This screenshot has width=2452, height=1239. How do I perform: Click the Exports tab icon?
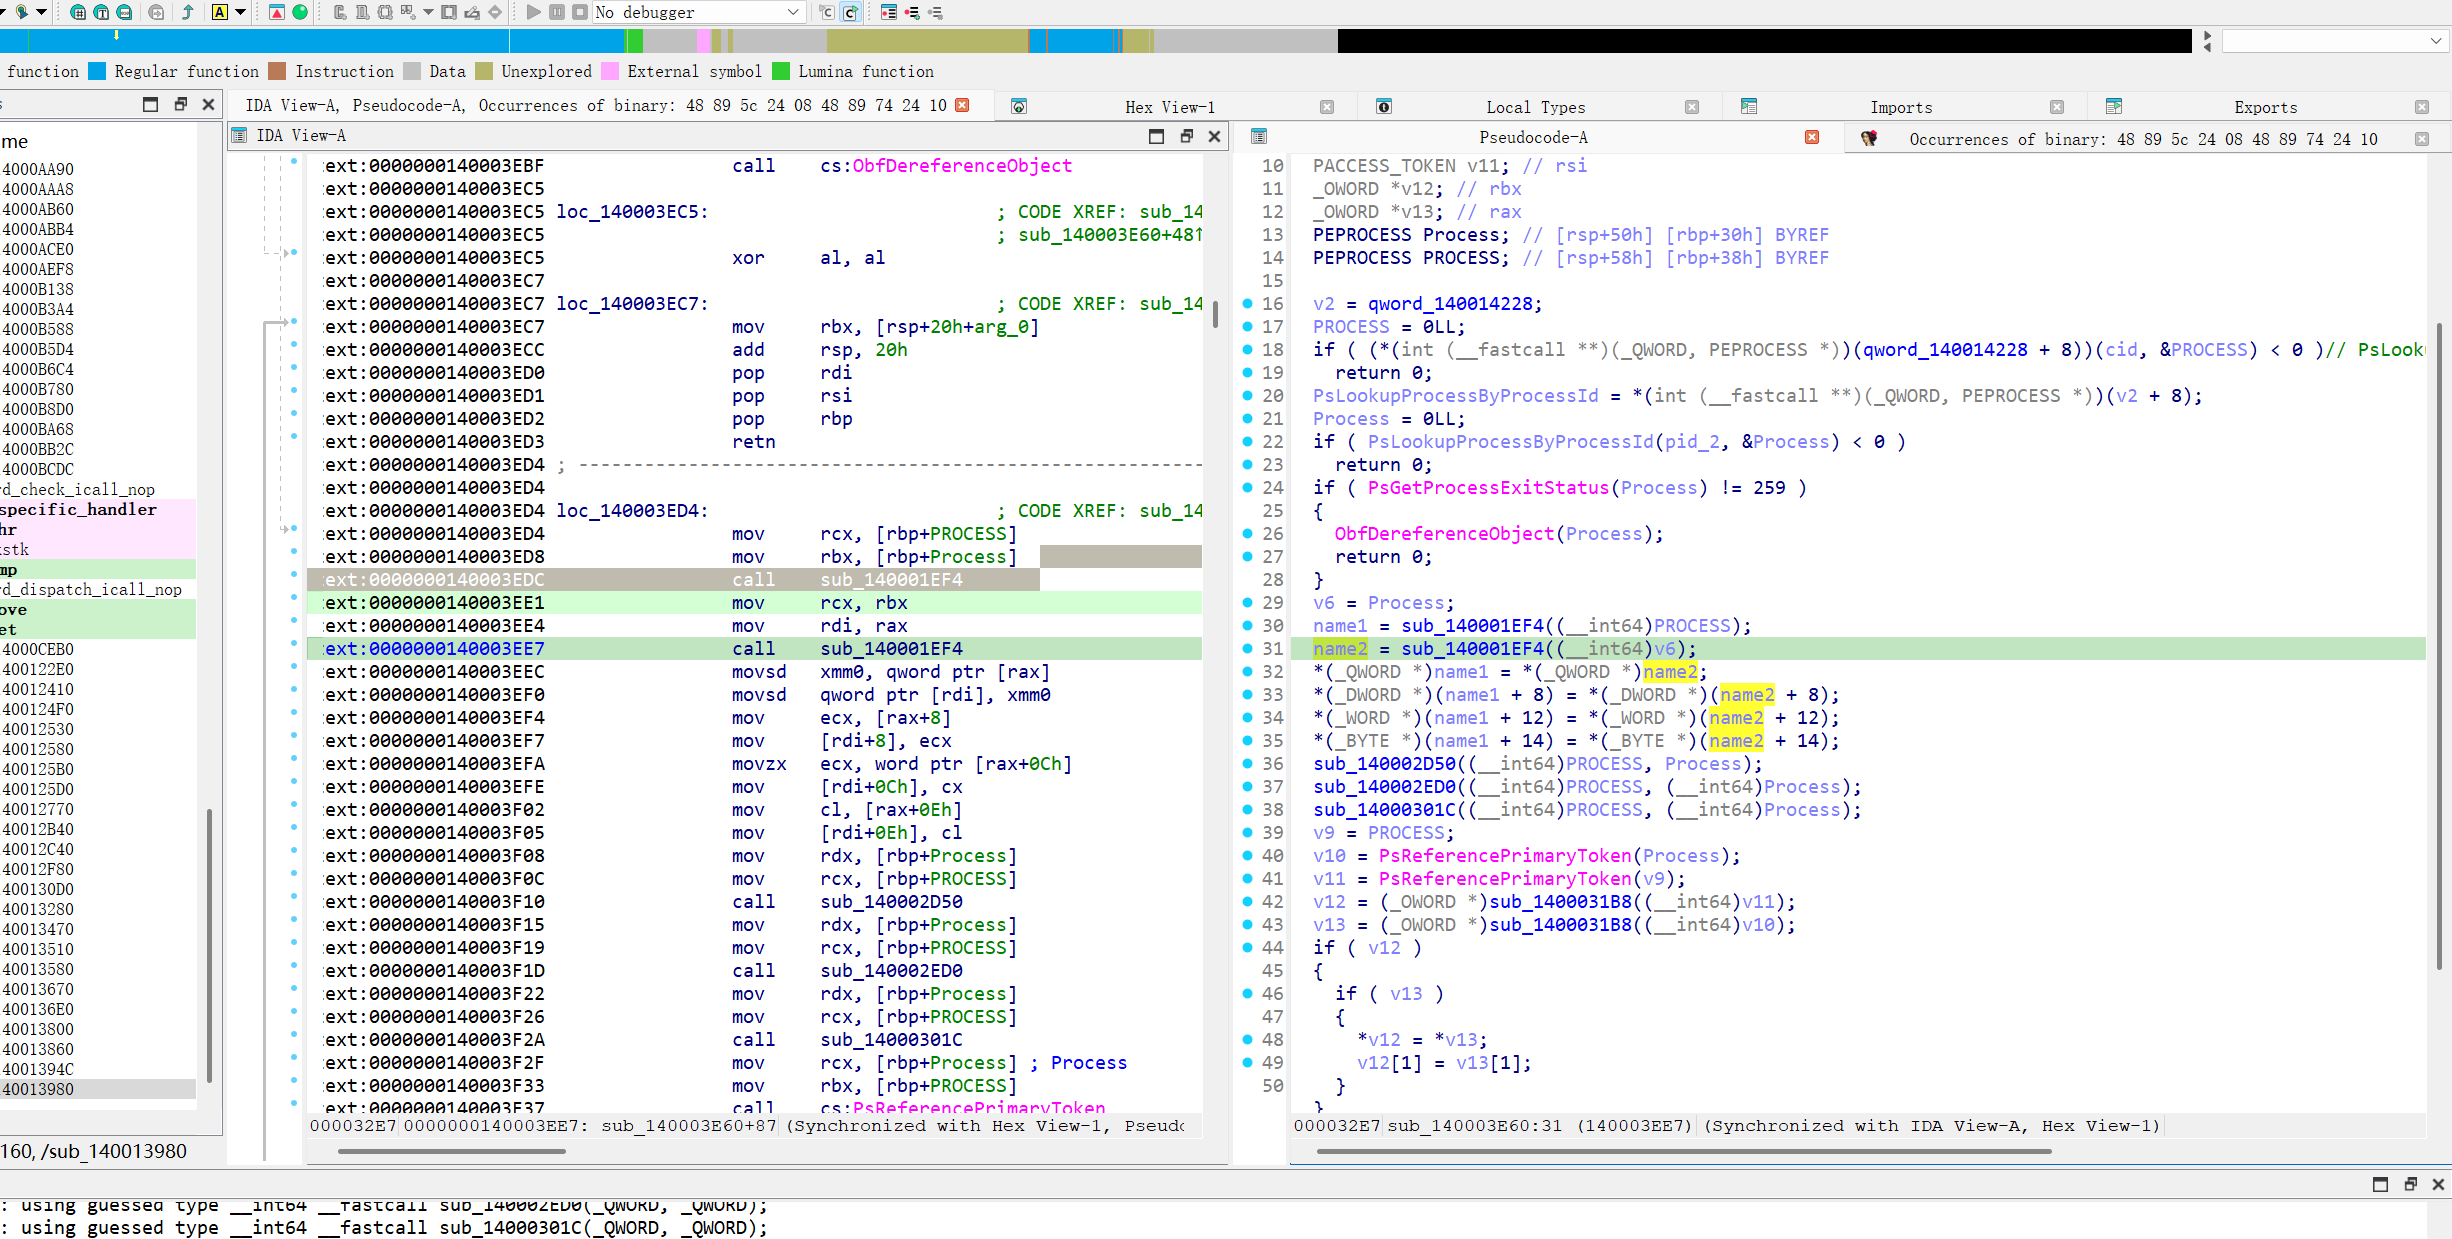click(2114, 107)
